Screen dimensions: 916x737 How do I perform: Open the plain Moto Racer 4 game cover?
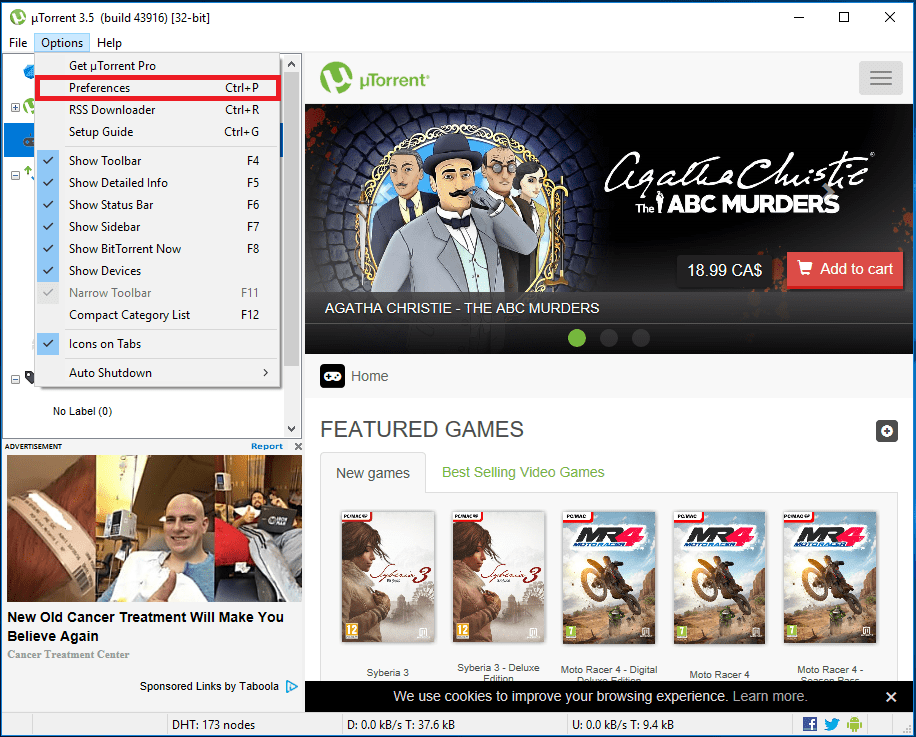tap(720, 578)
